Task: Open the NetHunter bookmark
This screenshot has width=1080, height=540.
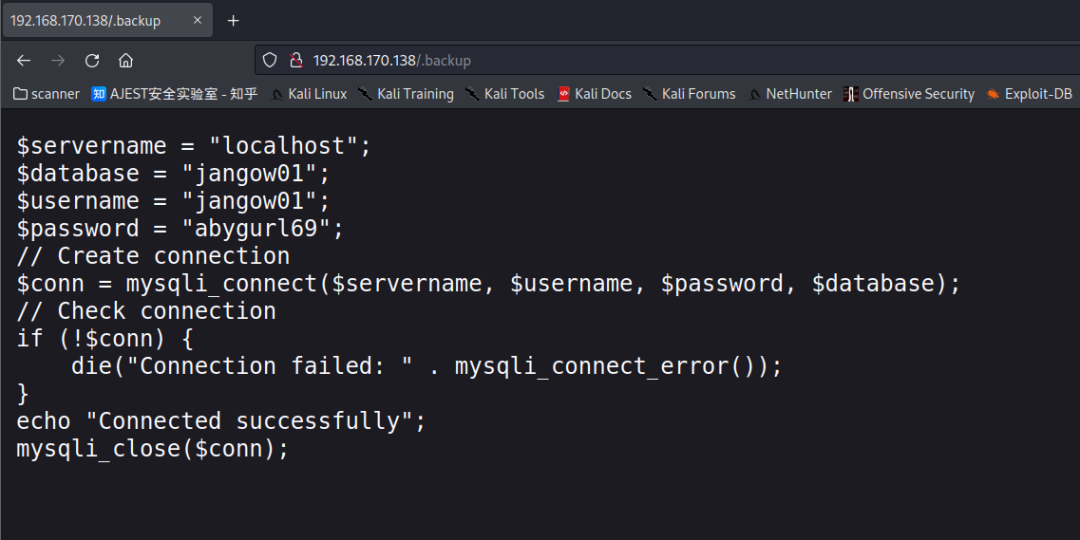Action: [x=790, y=94]
